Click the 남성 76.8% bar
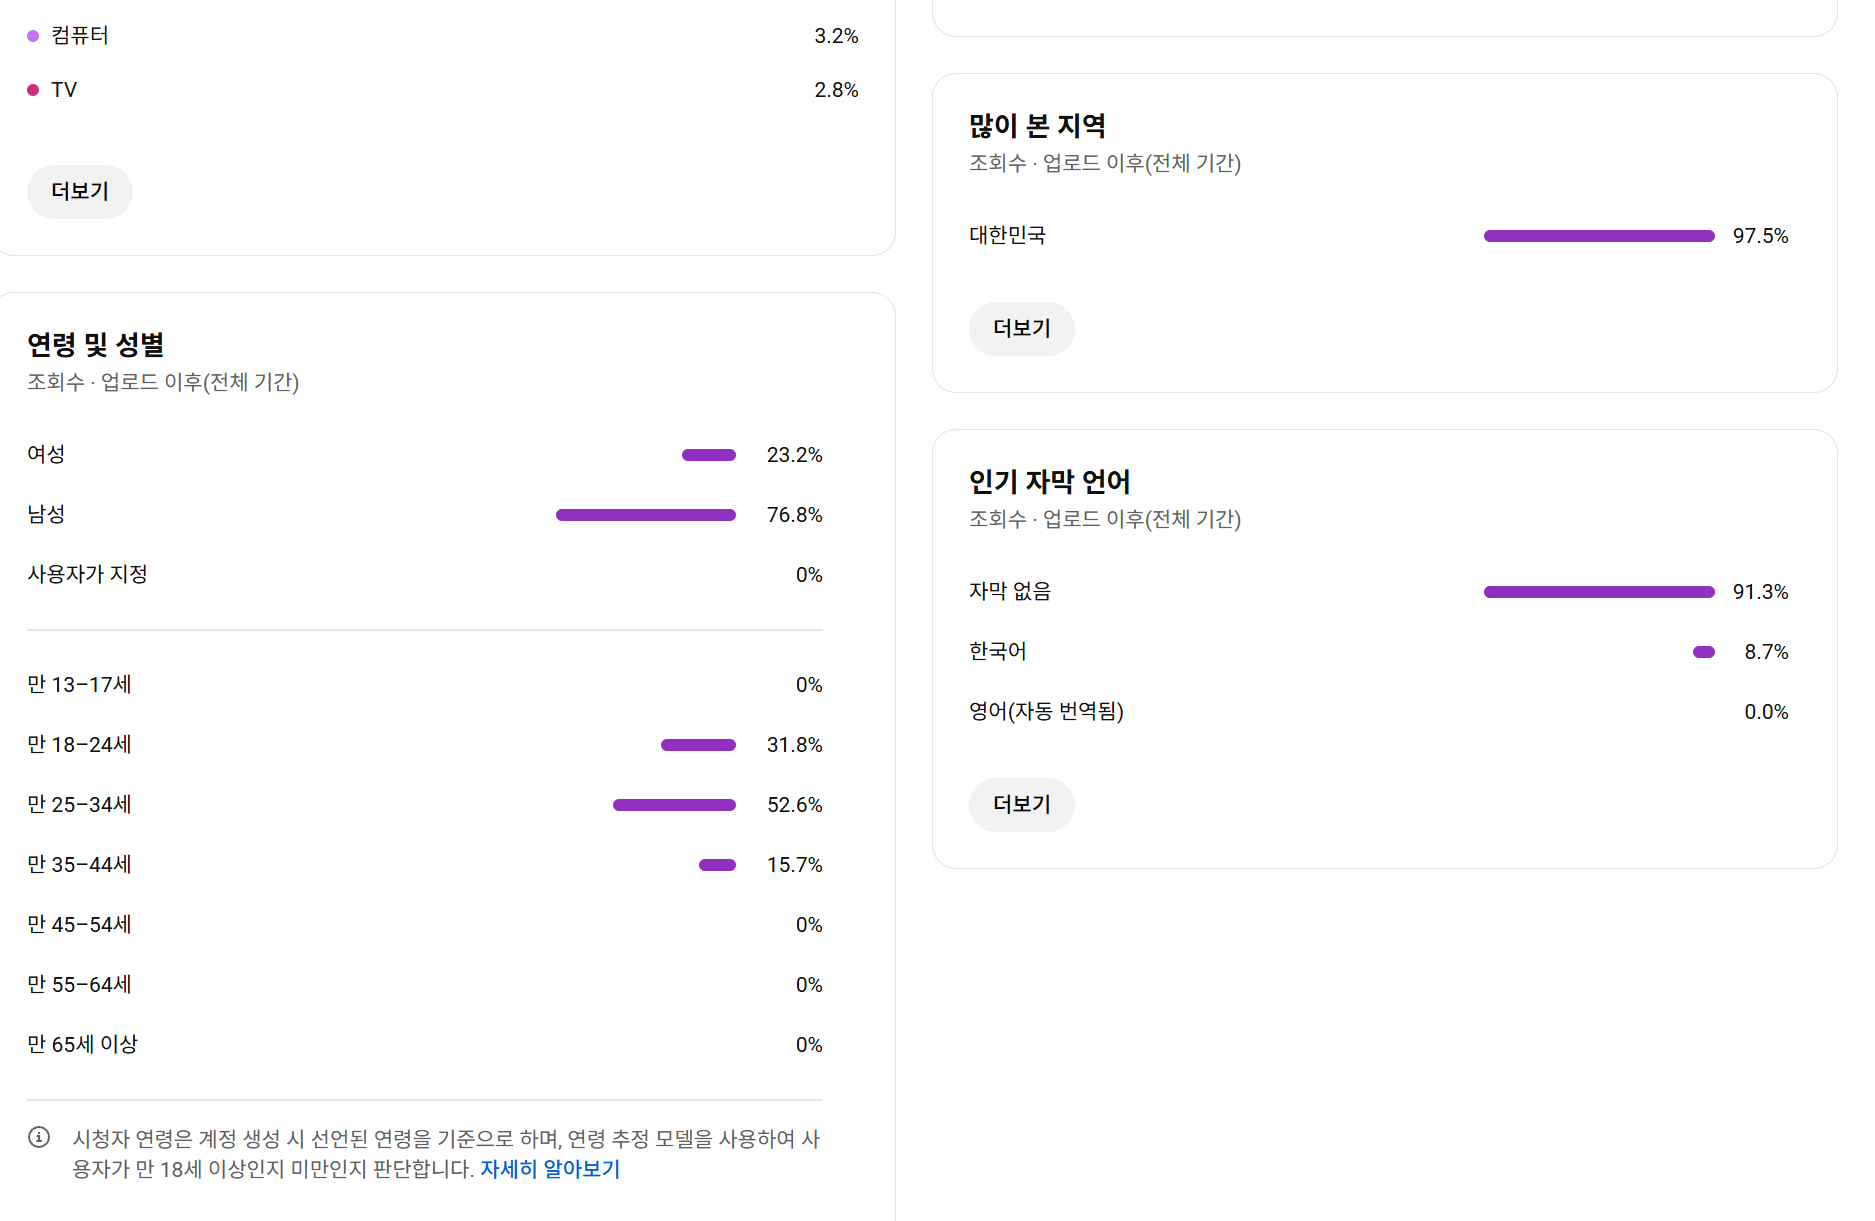 tap(646, 515)
